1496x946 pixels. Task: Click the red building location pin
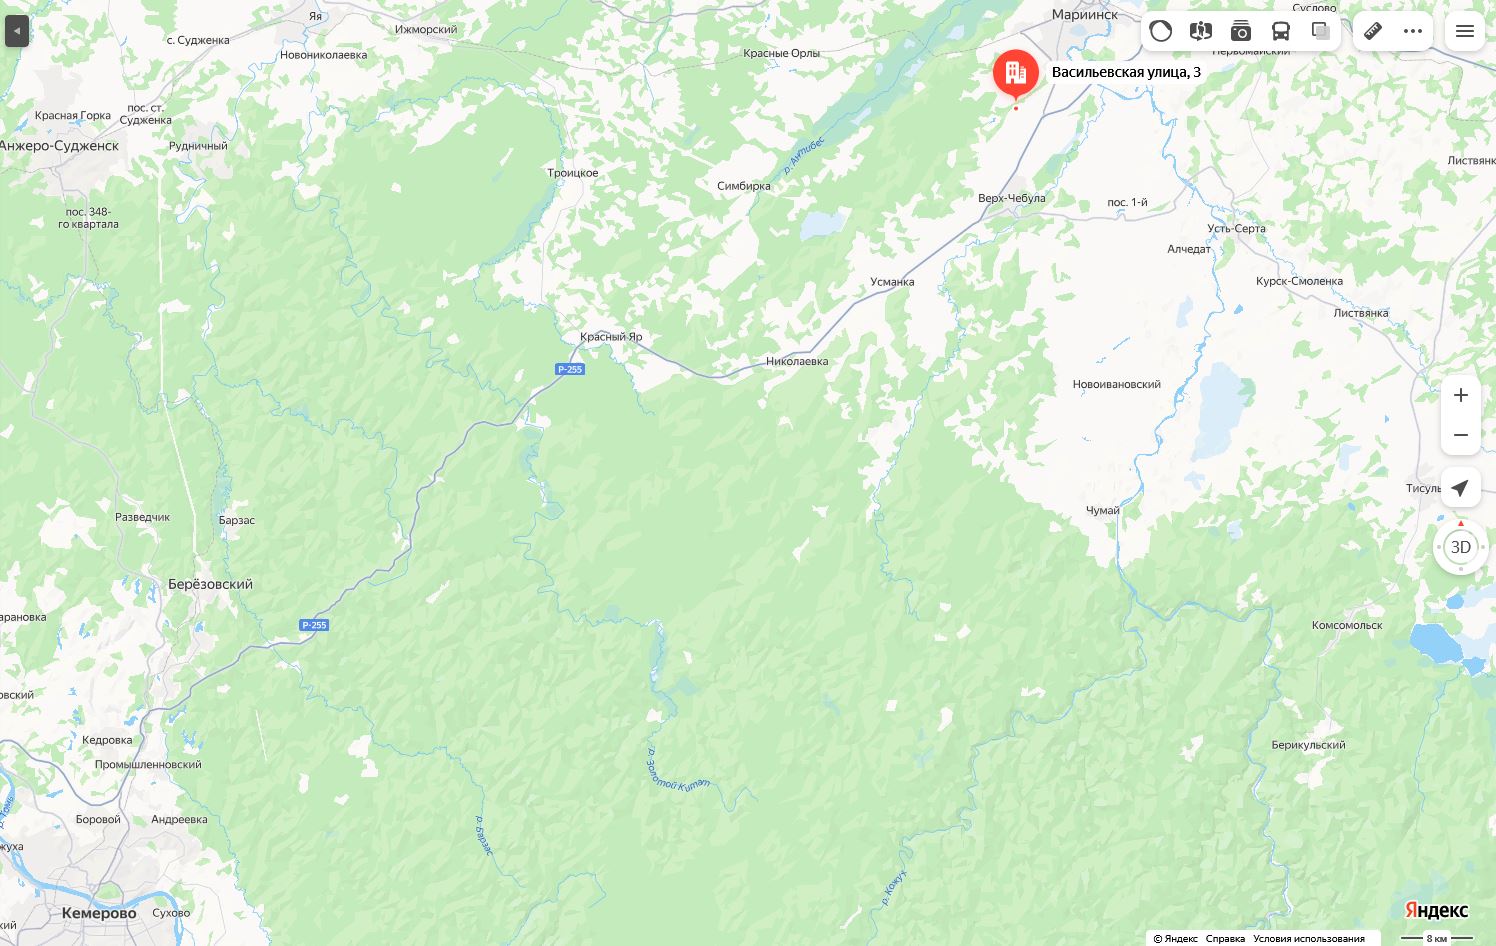coord(1016,75)
